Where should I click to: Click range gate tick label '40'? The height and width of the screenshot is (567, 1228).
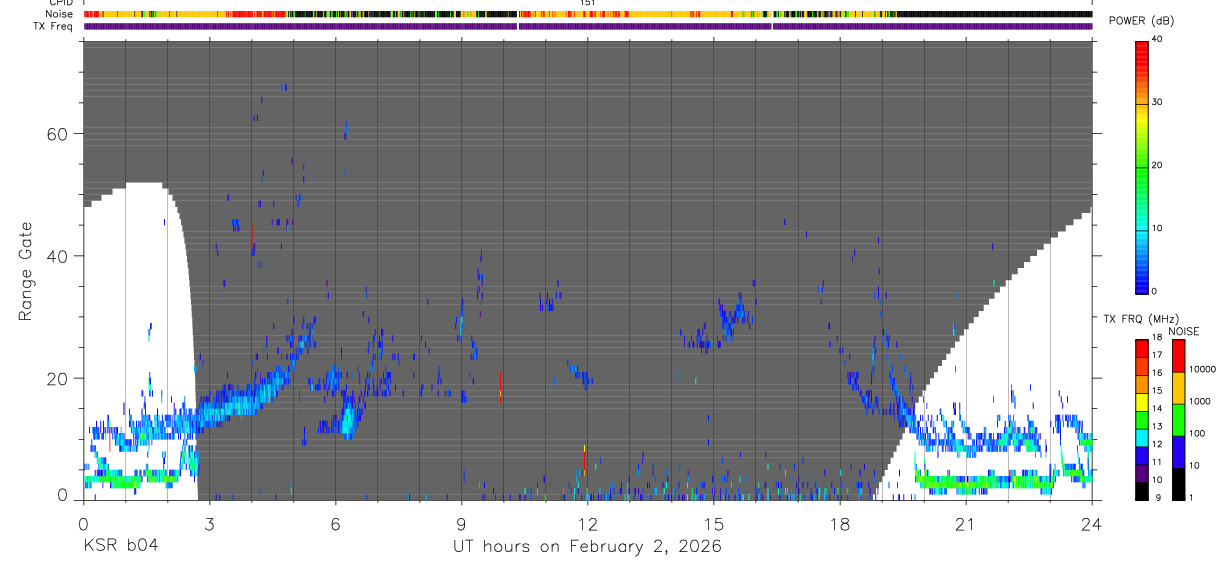59,256
